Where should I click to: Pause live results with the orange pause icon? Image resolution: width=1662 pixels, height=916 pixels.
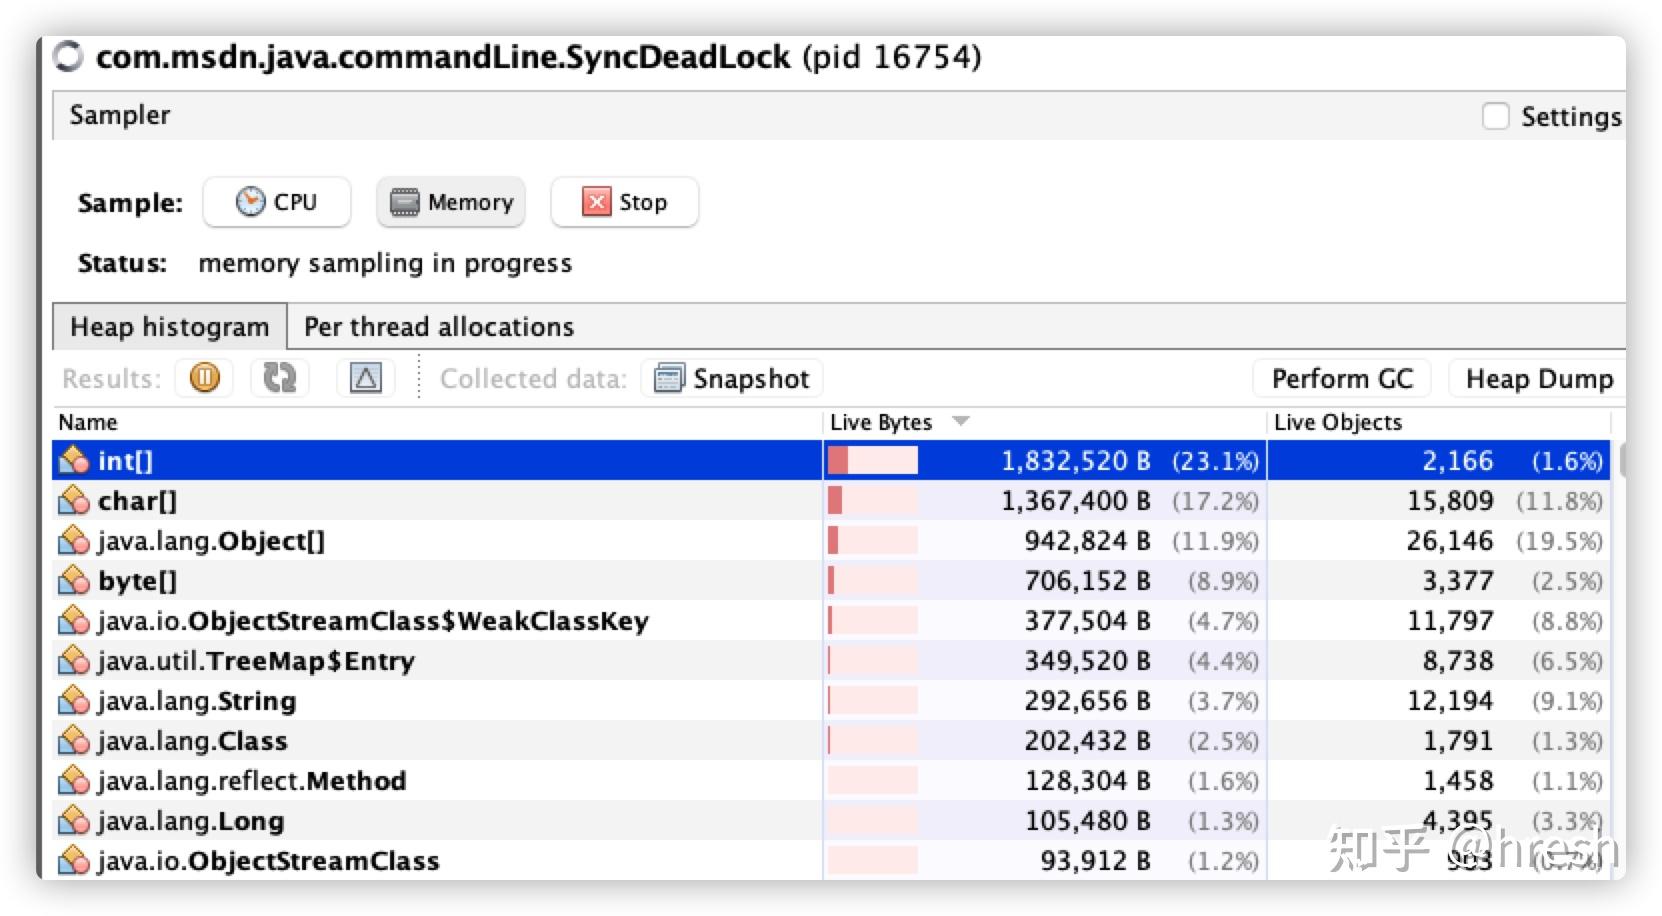(x=205, y=378)
